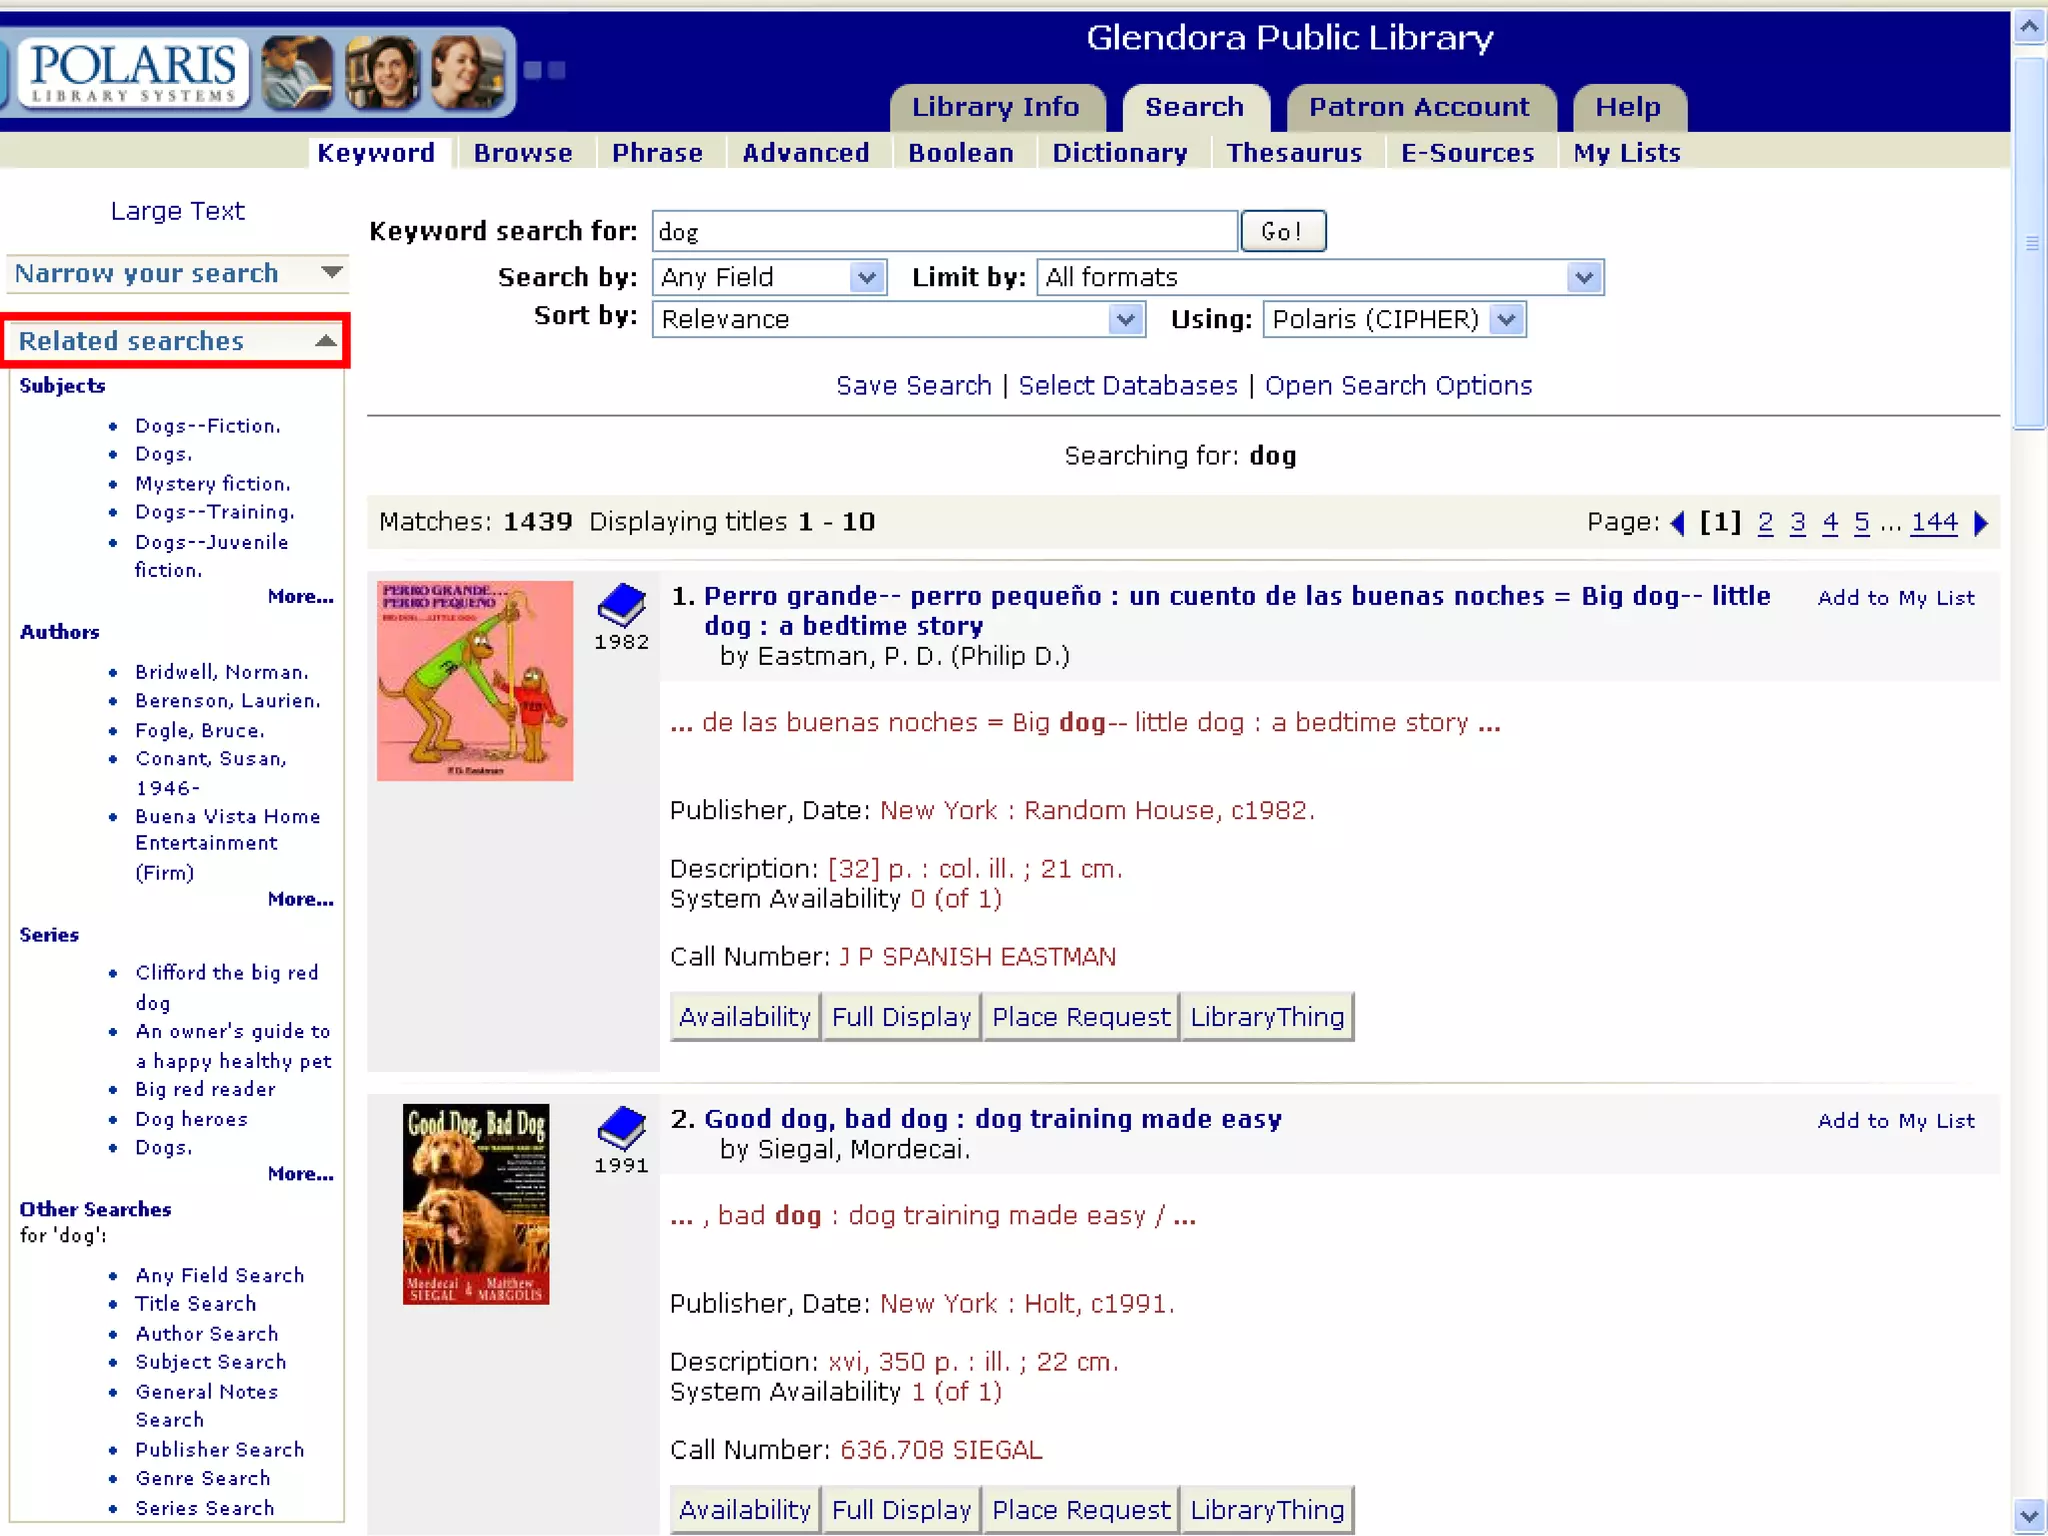Open the Sort by Relevance dropdown
Screen dimensions: 2048x1536
click(x=1125, y=319)
